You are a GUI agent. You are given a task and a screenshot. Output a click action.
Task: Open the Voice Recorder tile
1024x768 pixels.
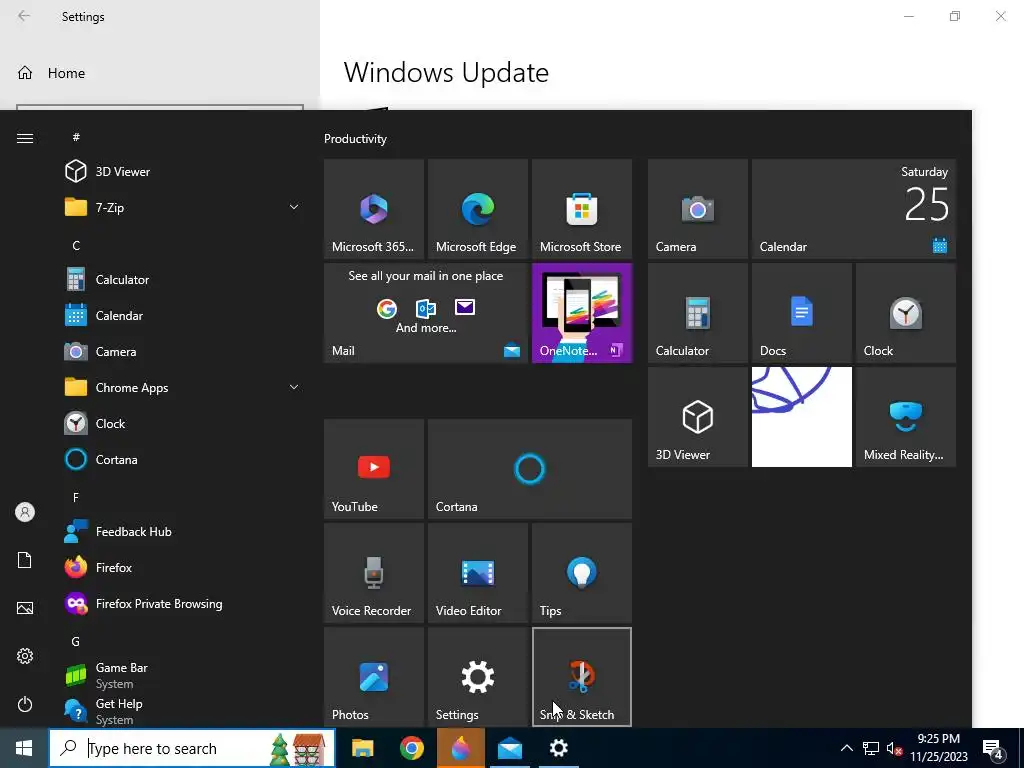(374, 573)
